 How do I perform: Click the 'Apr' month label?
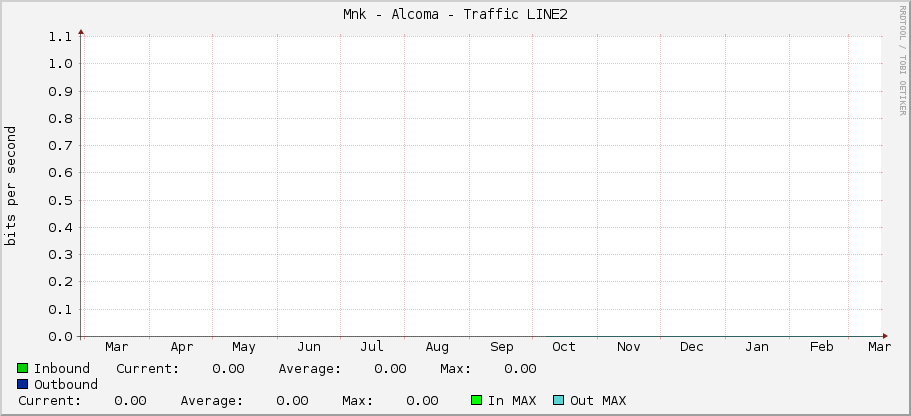click(182, 347)
